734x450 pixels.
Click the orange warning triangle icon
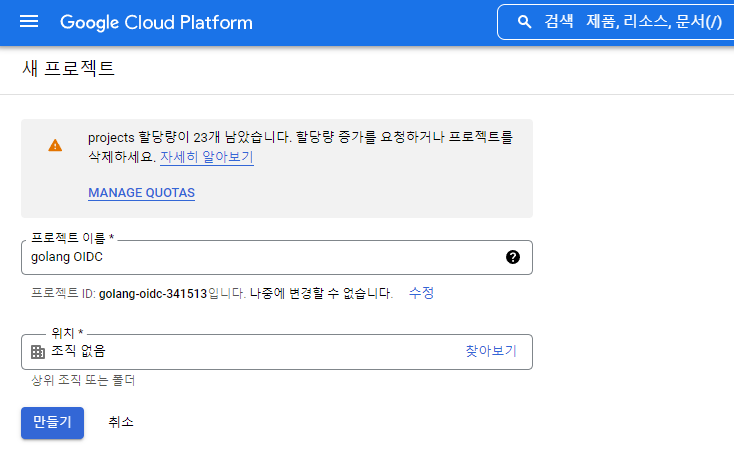[55, 146]
